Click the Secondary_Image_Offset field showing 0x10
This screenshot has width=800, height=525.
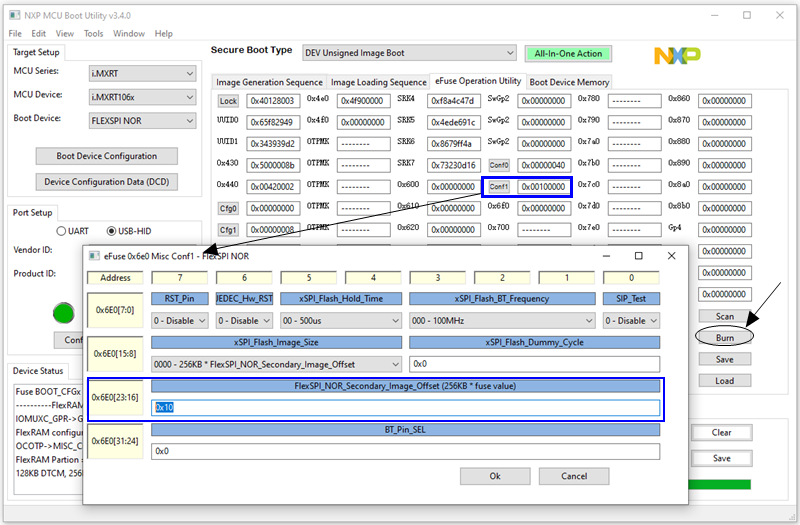click(405, 407)
